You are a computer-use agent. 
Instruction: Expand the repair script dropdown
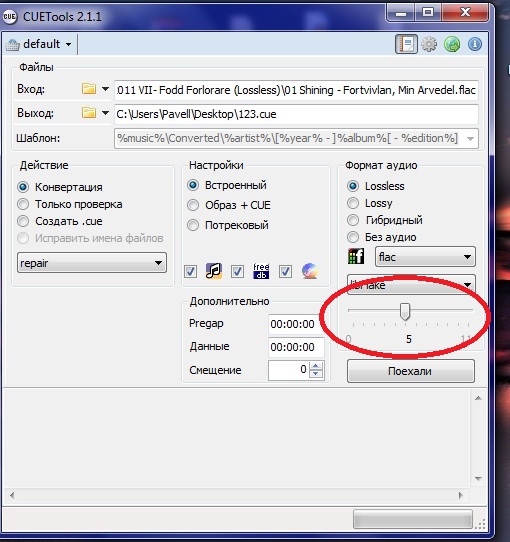[x=92, y=263]
